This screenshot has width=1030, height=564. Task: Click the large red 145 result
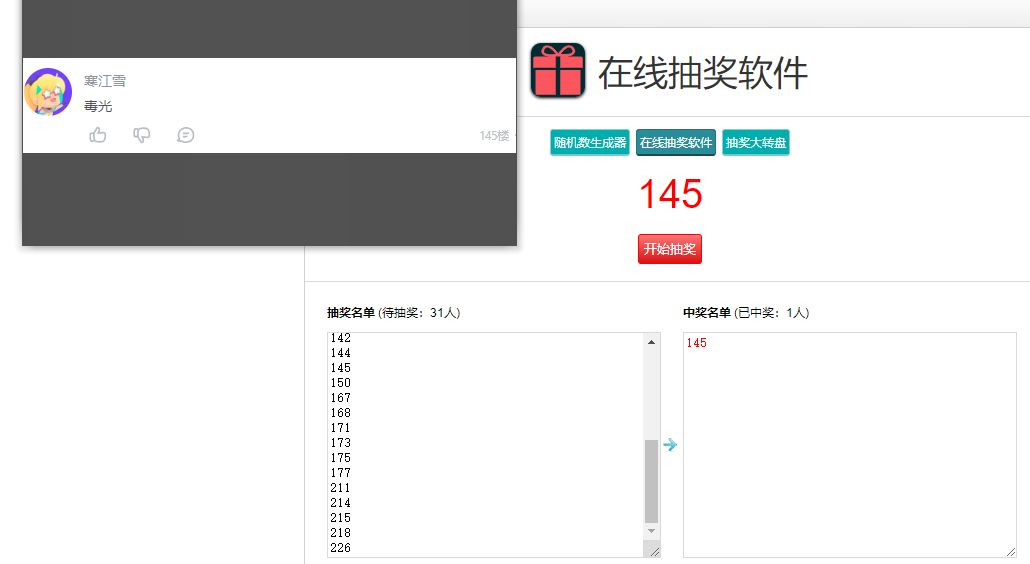(670, 194)
